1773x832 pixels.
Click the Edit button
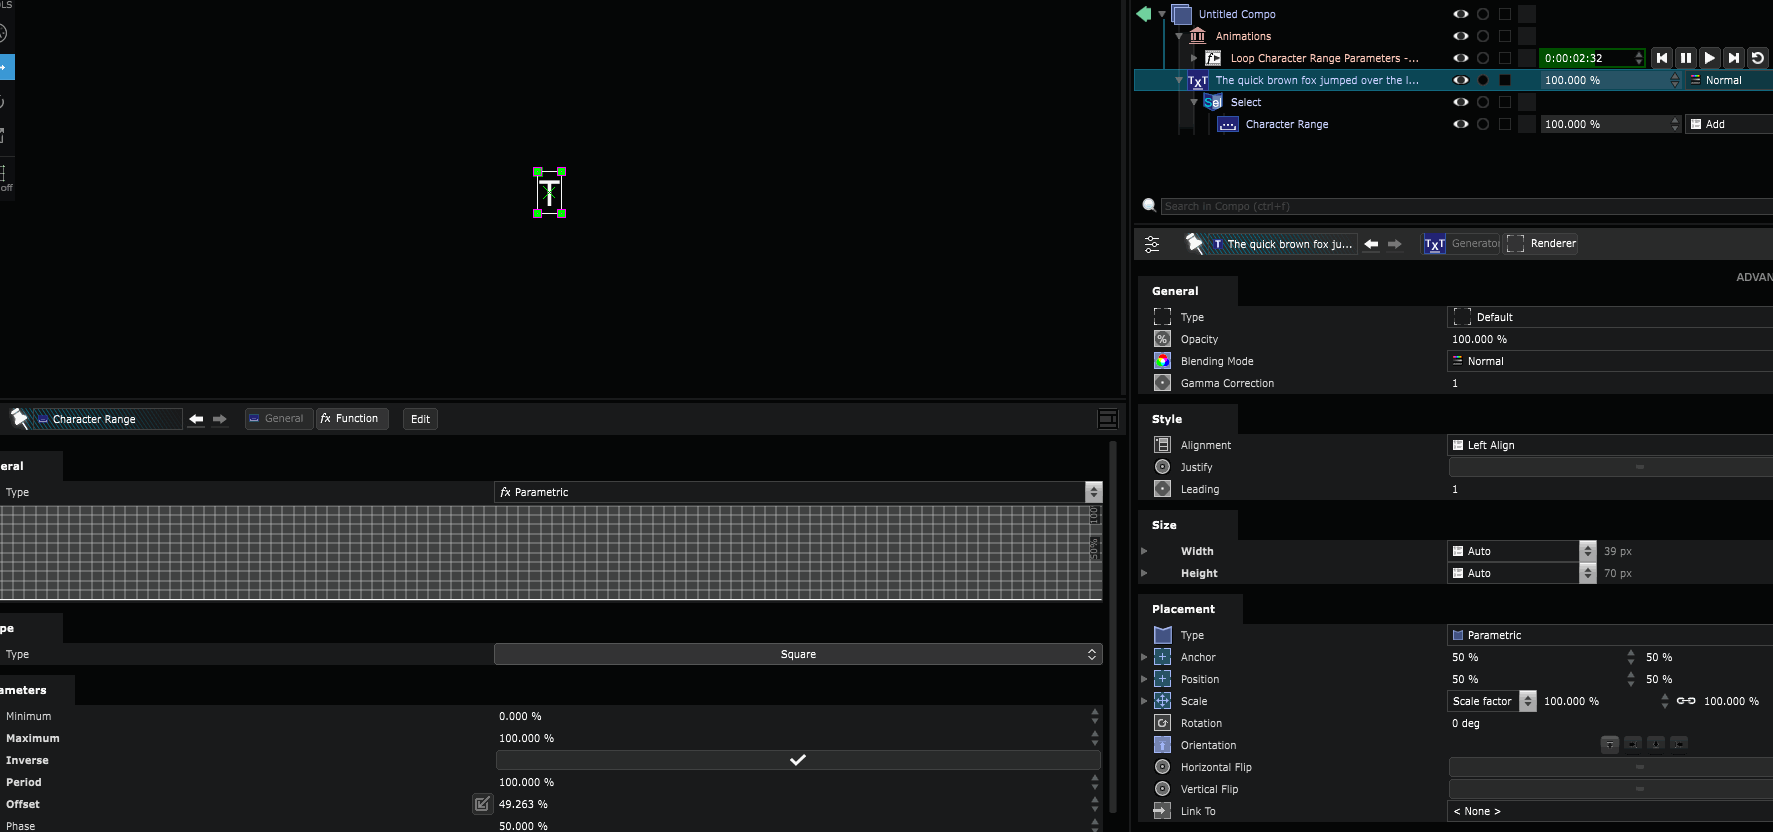coord(420,419)
